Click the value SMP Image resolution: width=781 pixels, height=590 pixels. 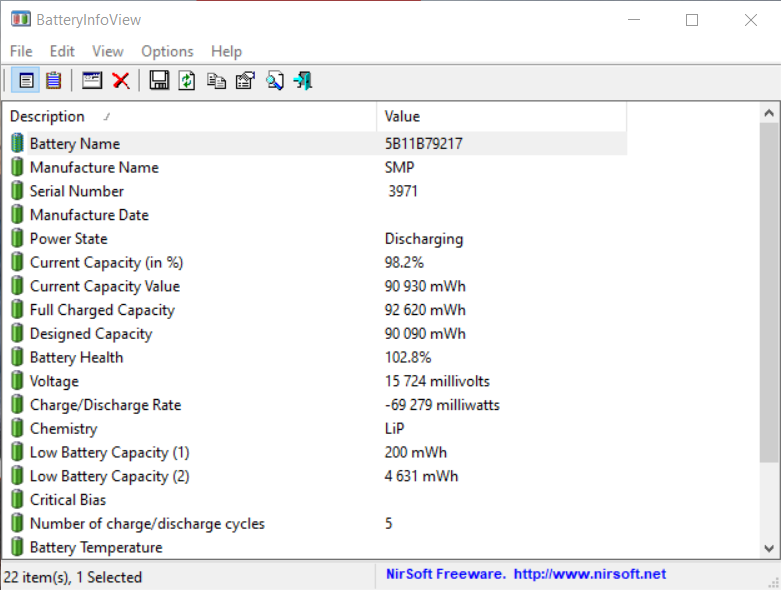(399, 167)
